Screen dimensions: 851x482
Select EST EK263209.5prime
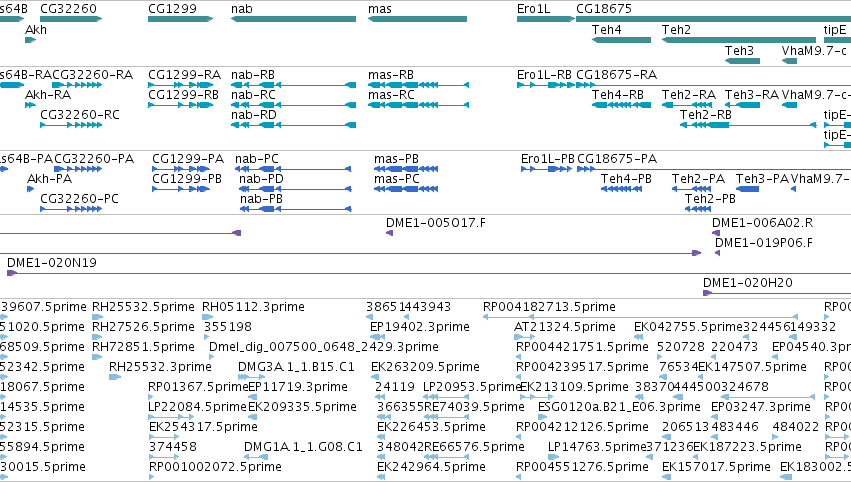click(374, 377)
